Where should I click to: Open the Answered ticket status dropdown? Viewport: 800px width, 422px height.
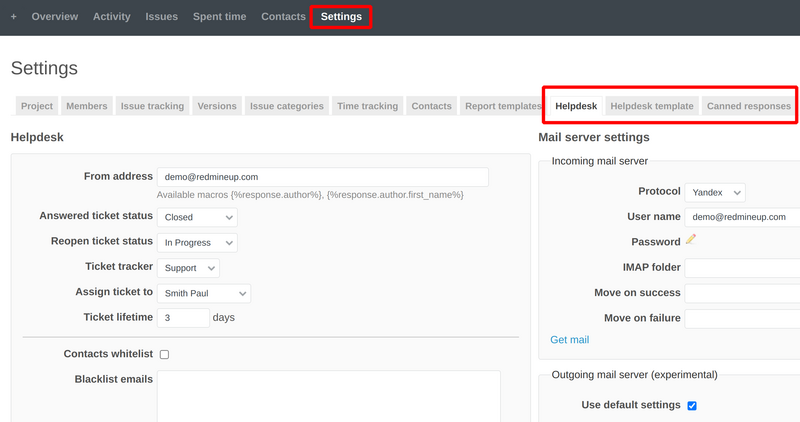point(197,217)
